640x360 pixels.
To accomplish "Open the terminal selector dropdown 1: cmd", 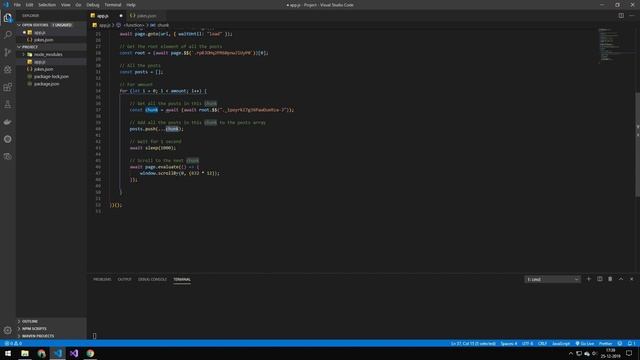I will [552, 279].
